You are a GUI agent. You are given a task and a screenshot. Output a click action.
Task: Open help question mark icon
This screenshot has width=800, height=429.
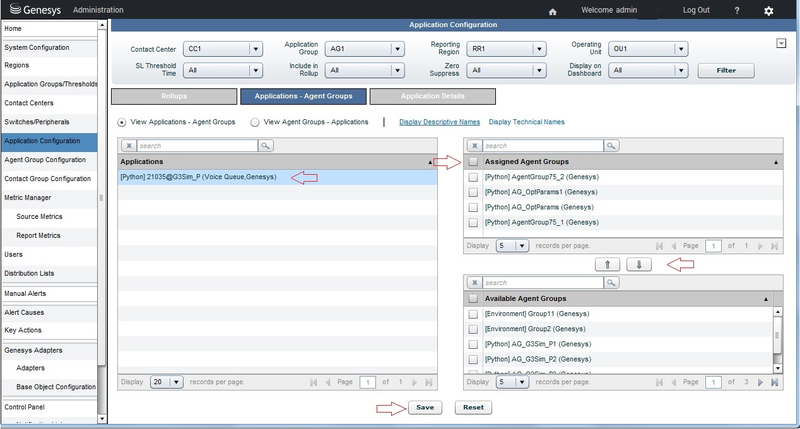click(737, 11)
